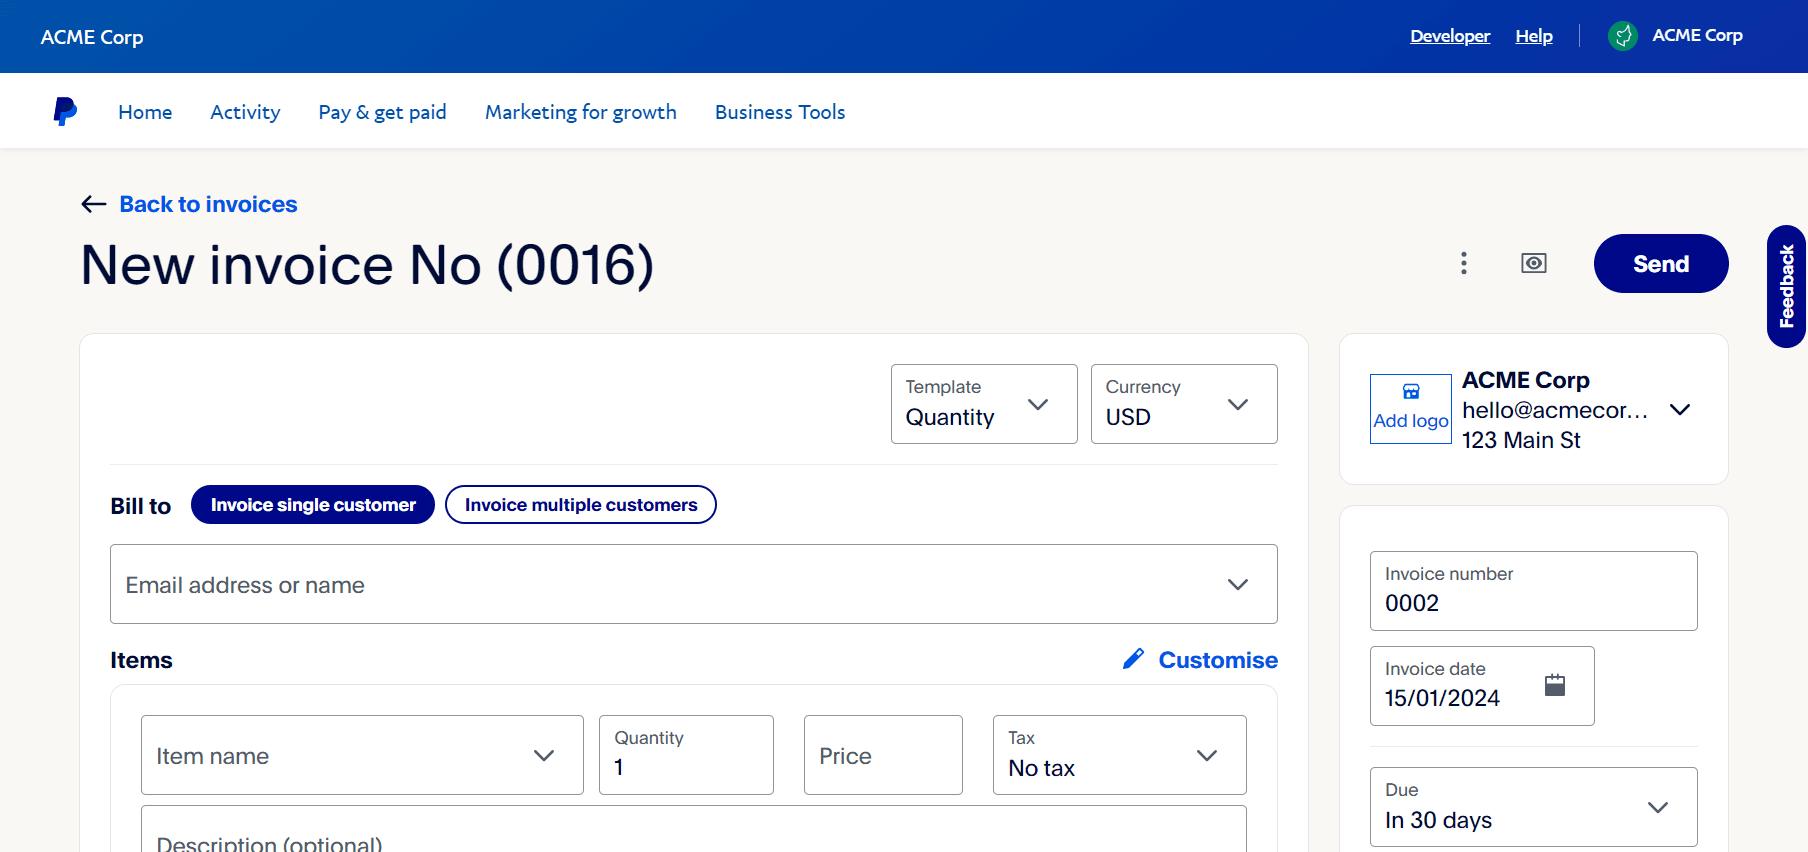Click the invoice preview eye icon
This screenshot has height=852, width=1808.
[x=1534, y=263]
